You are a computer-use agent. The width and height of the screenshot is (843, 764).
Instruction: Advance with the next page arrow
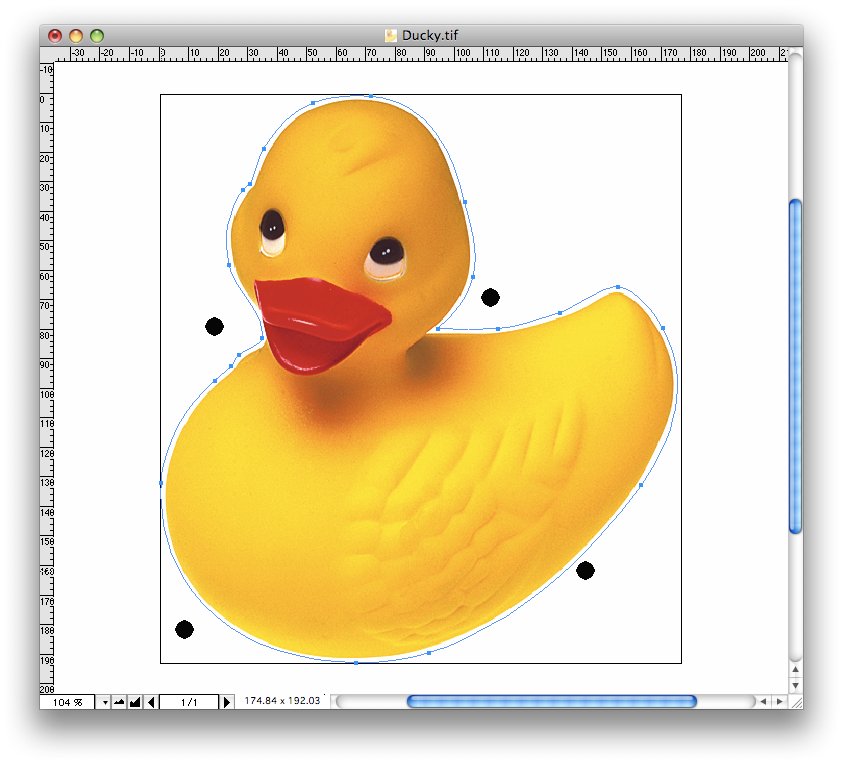pyautogui.click(x=227, y=702)
